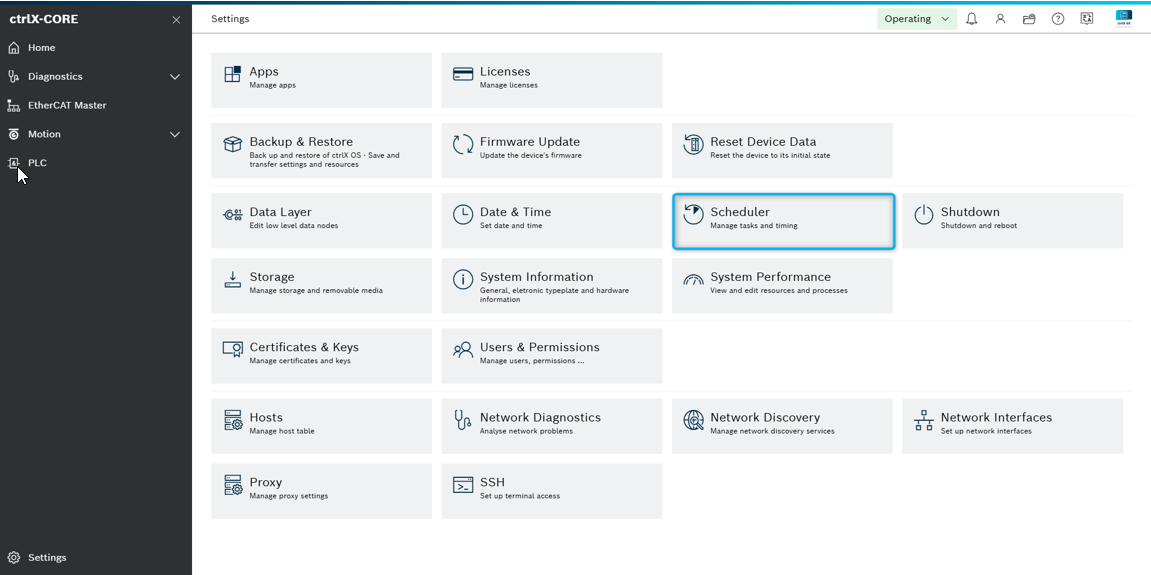Open the Operating mode dropdown

pos(916,19)
